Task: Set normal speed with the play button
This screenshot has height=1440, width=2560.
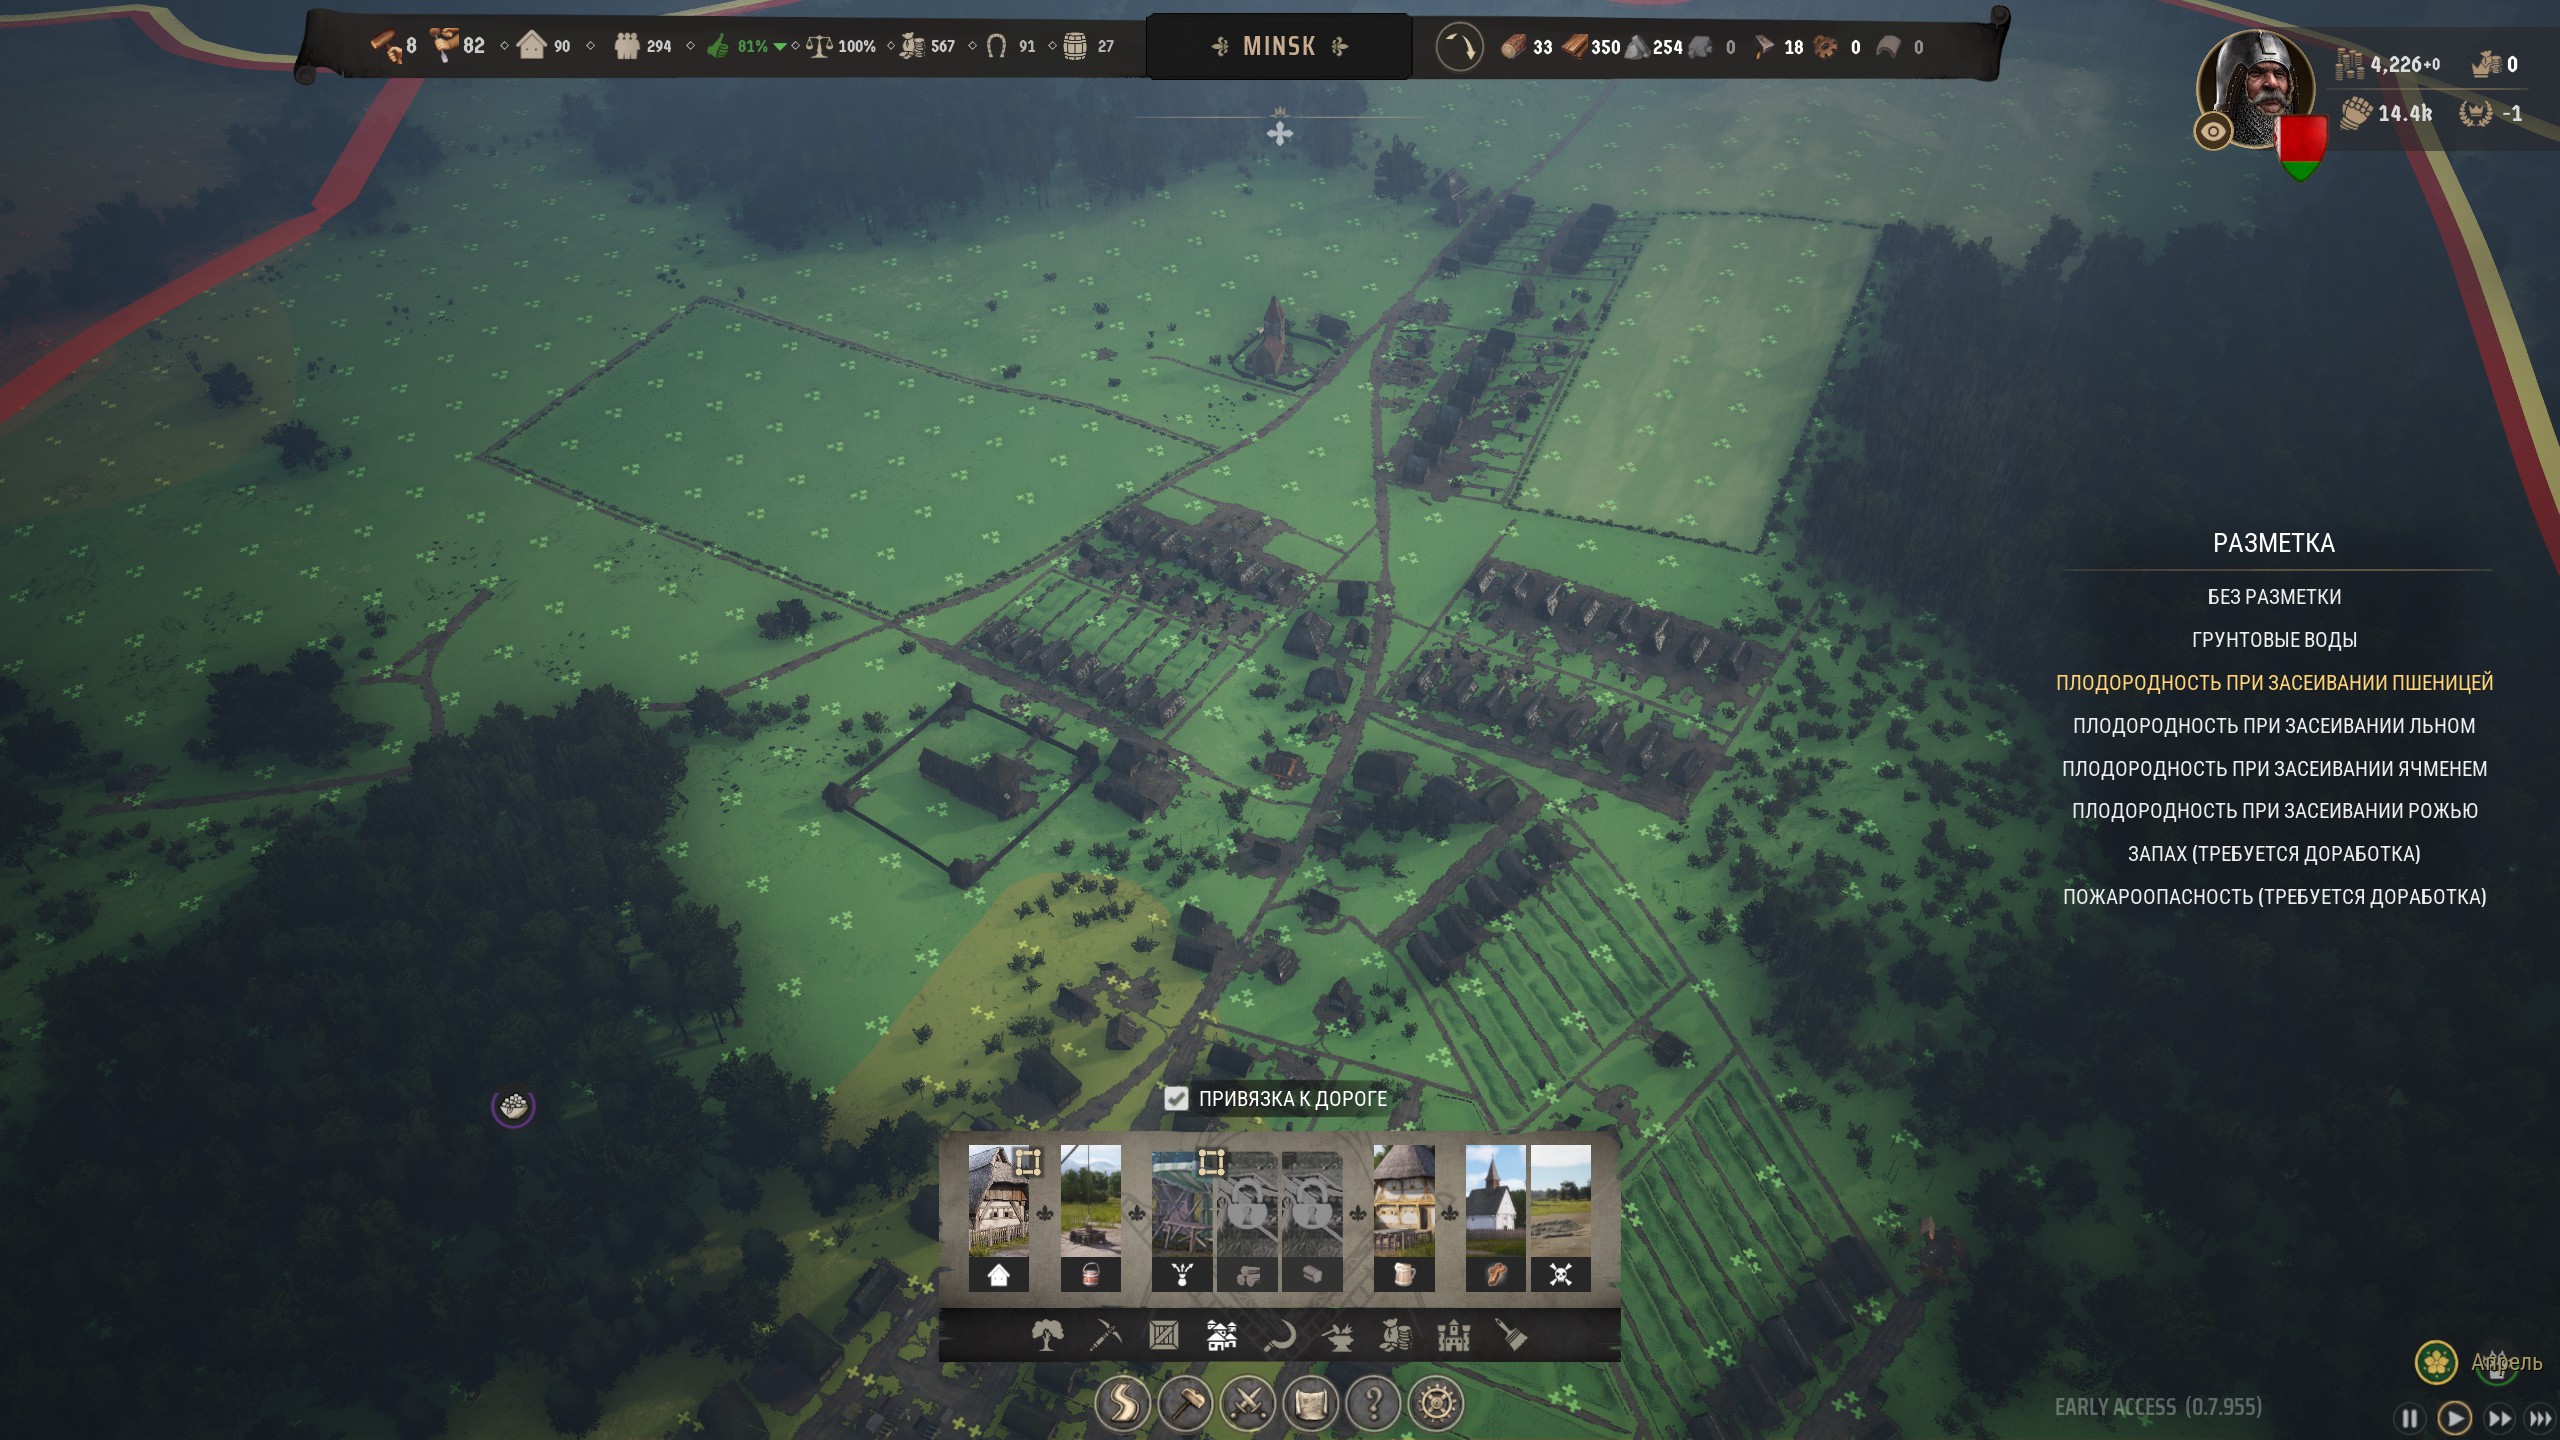Action: 2454,1418
